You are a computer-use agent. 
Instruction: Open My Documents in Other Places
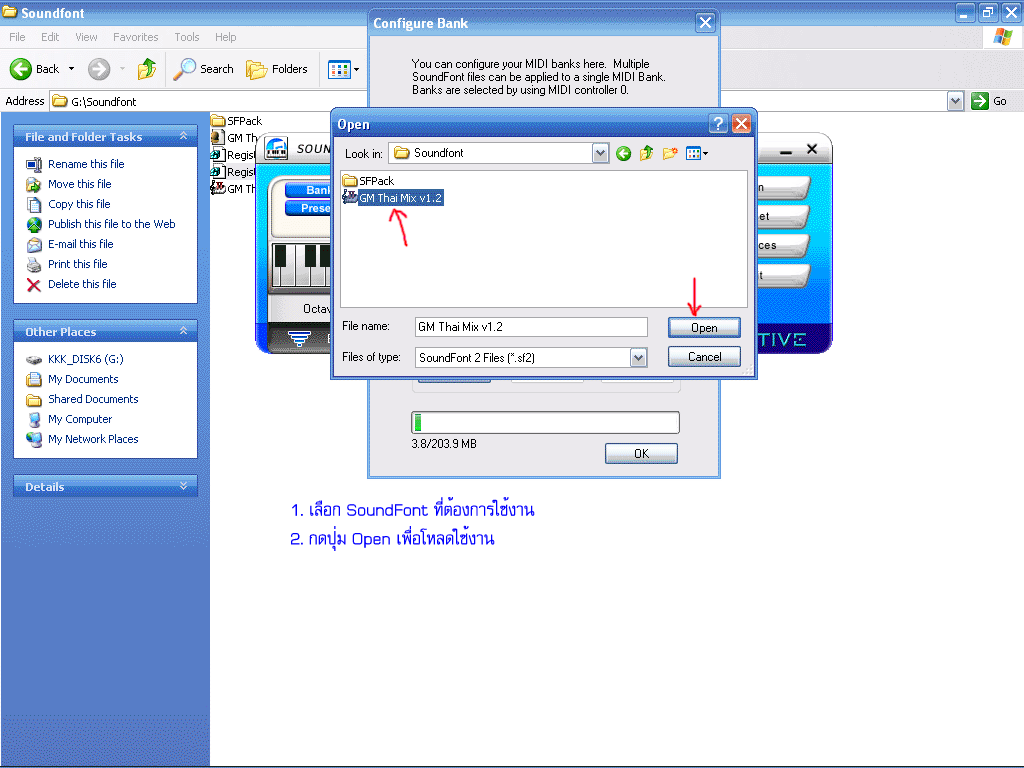(83, 379)
